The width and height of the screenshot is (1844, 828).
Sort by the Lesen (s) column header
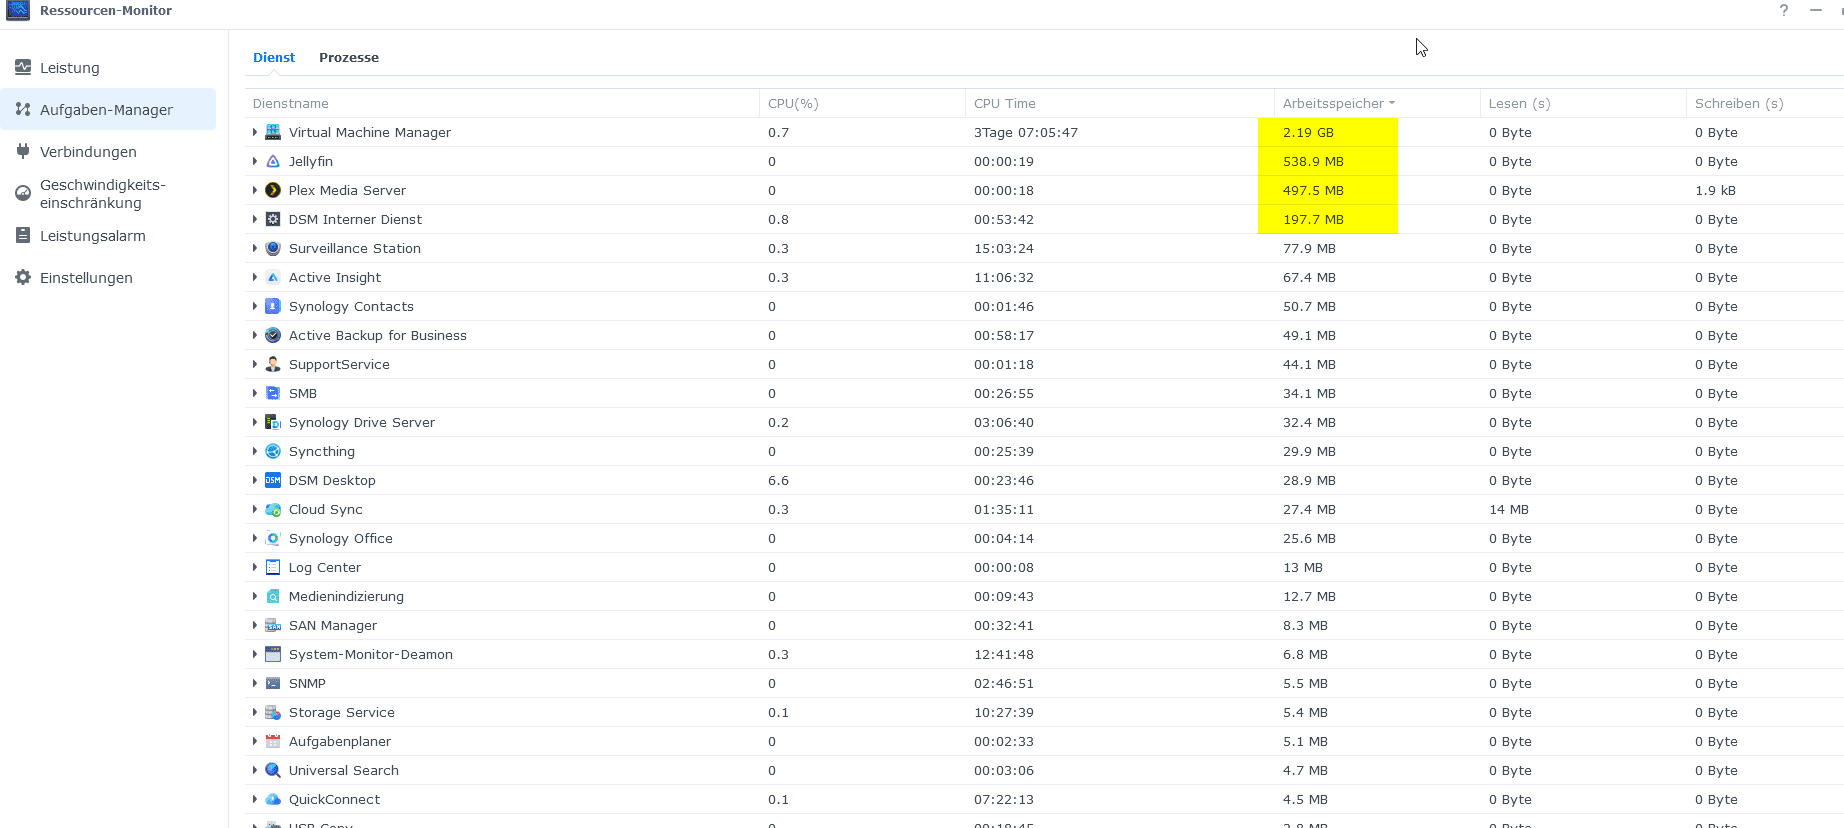(1583, 103)
